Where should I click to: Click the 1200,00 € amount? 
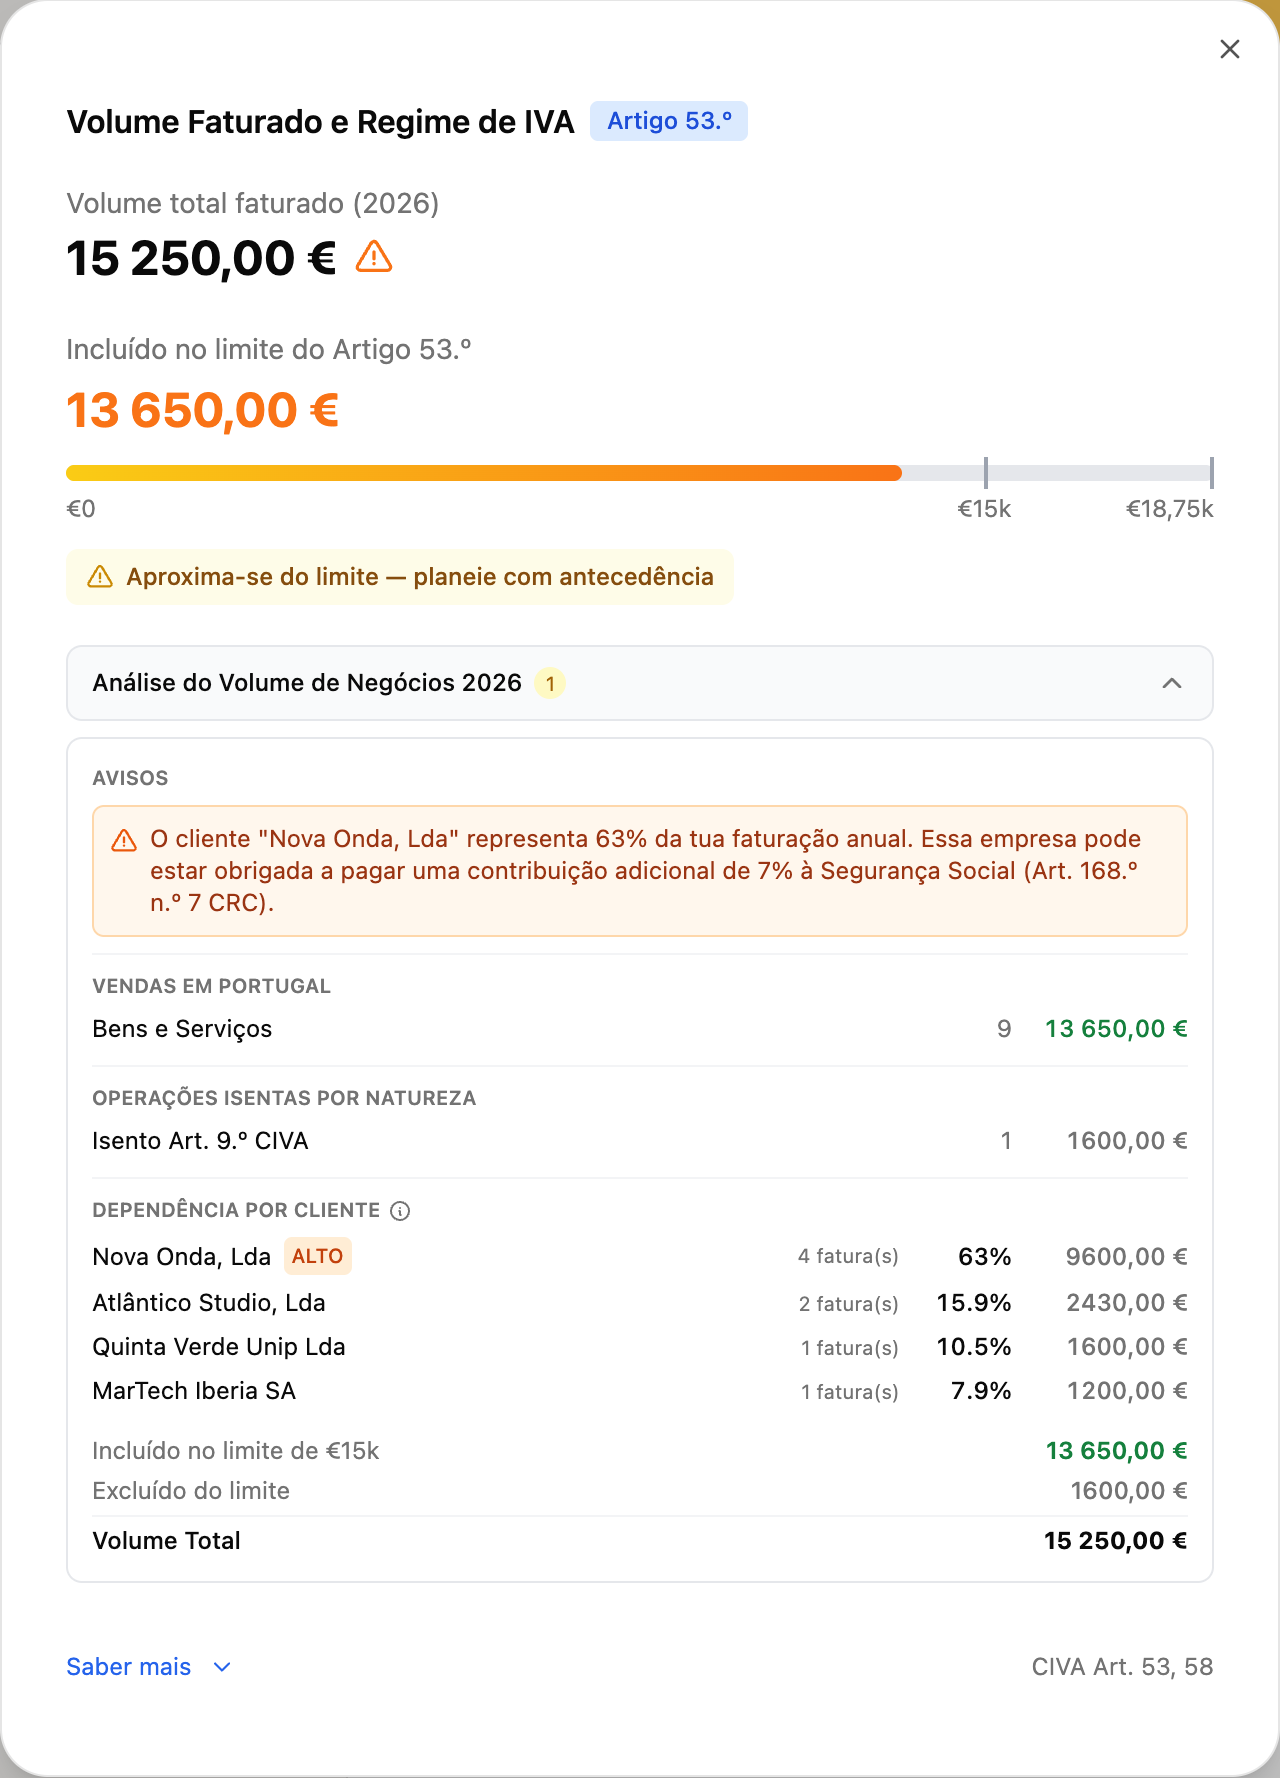(x=1127, y=1391)
